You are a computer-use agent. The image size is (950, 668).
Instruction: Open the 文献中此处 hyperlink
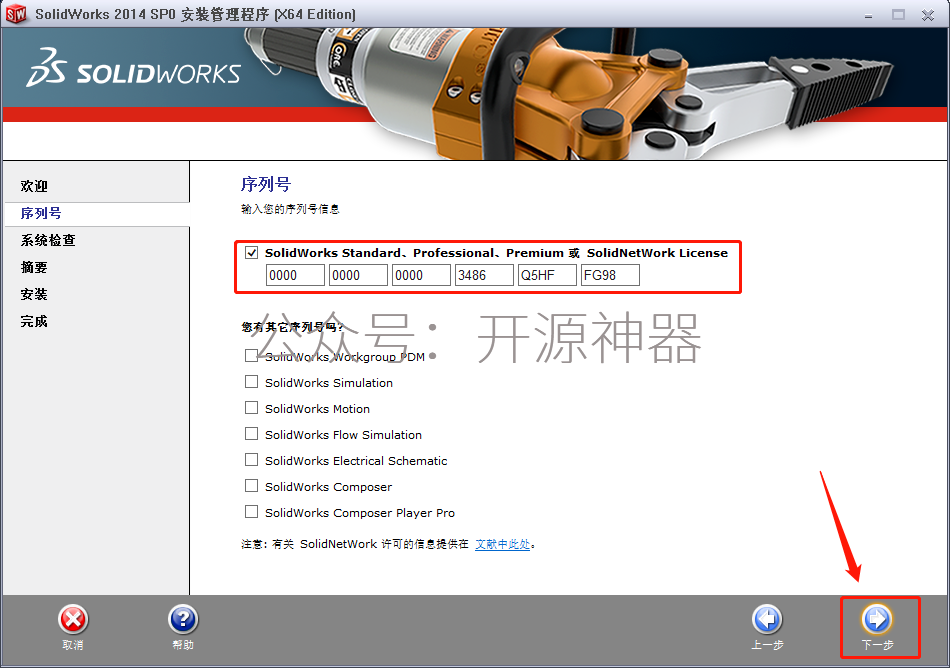pyautogui.click(x=503, y=544)
